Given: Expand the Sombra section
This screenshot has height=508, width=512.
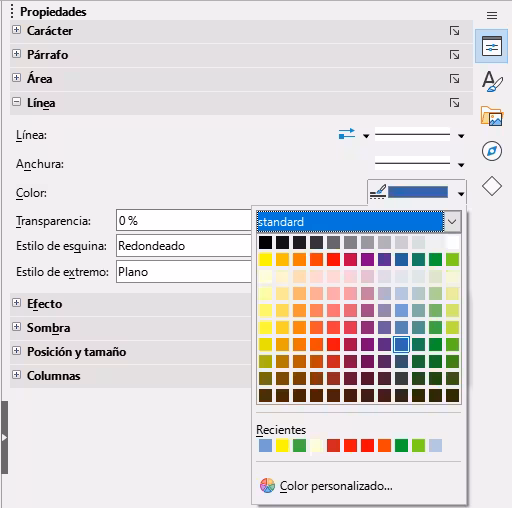Looking at the screenshot, I should (x=16, y=327).
